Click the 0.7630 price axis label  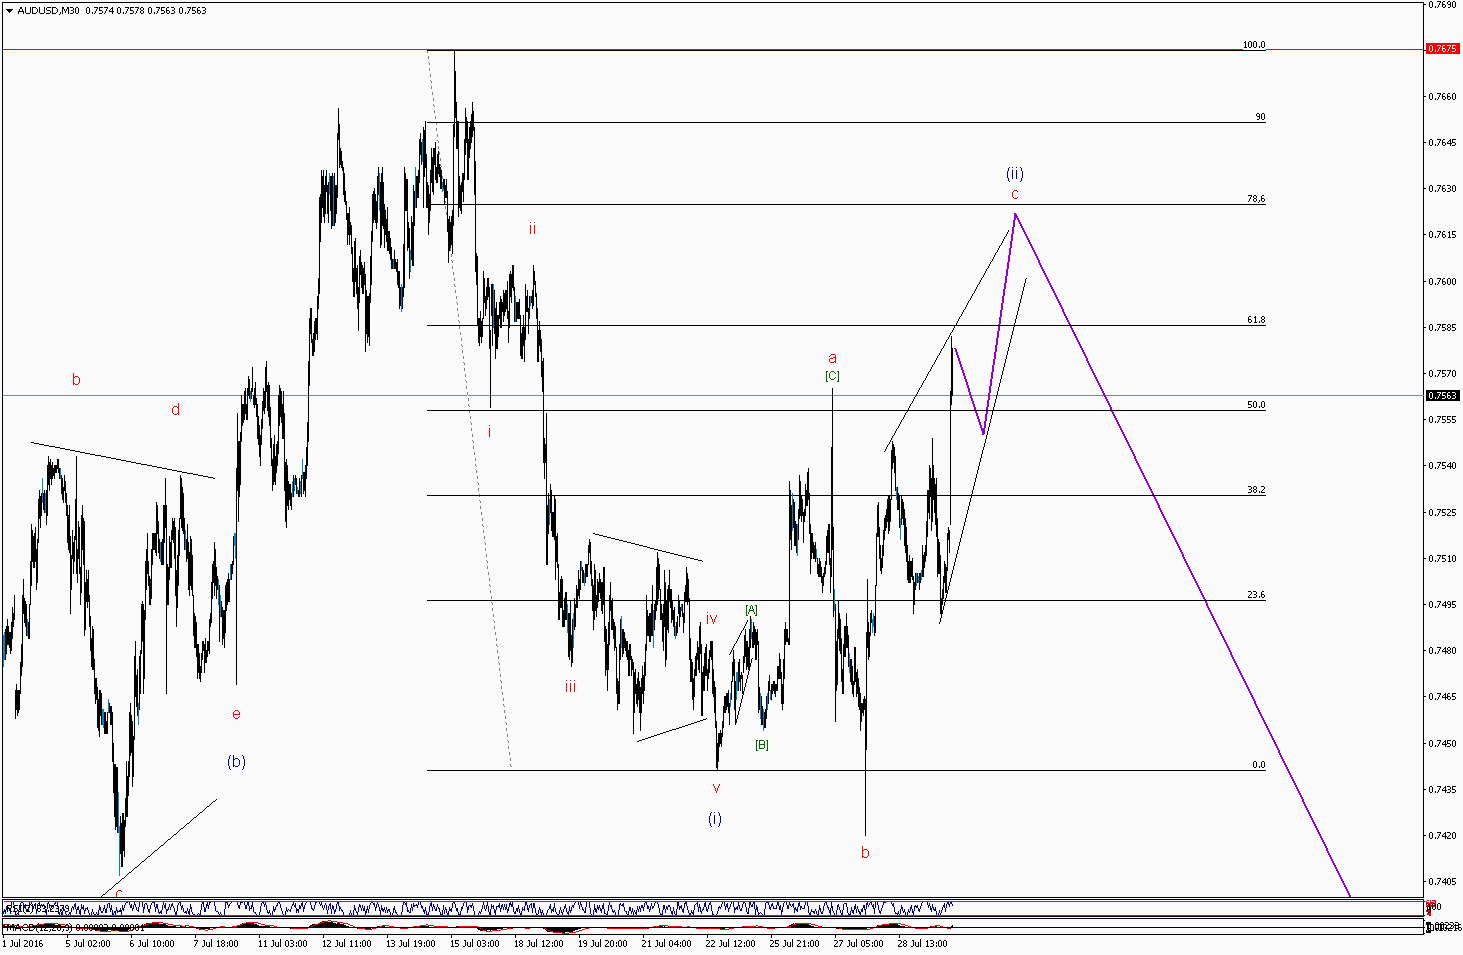tap(1443, 188)
